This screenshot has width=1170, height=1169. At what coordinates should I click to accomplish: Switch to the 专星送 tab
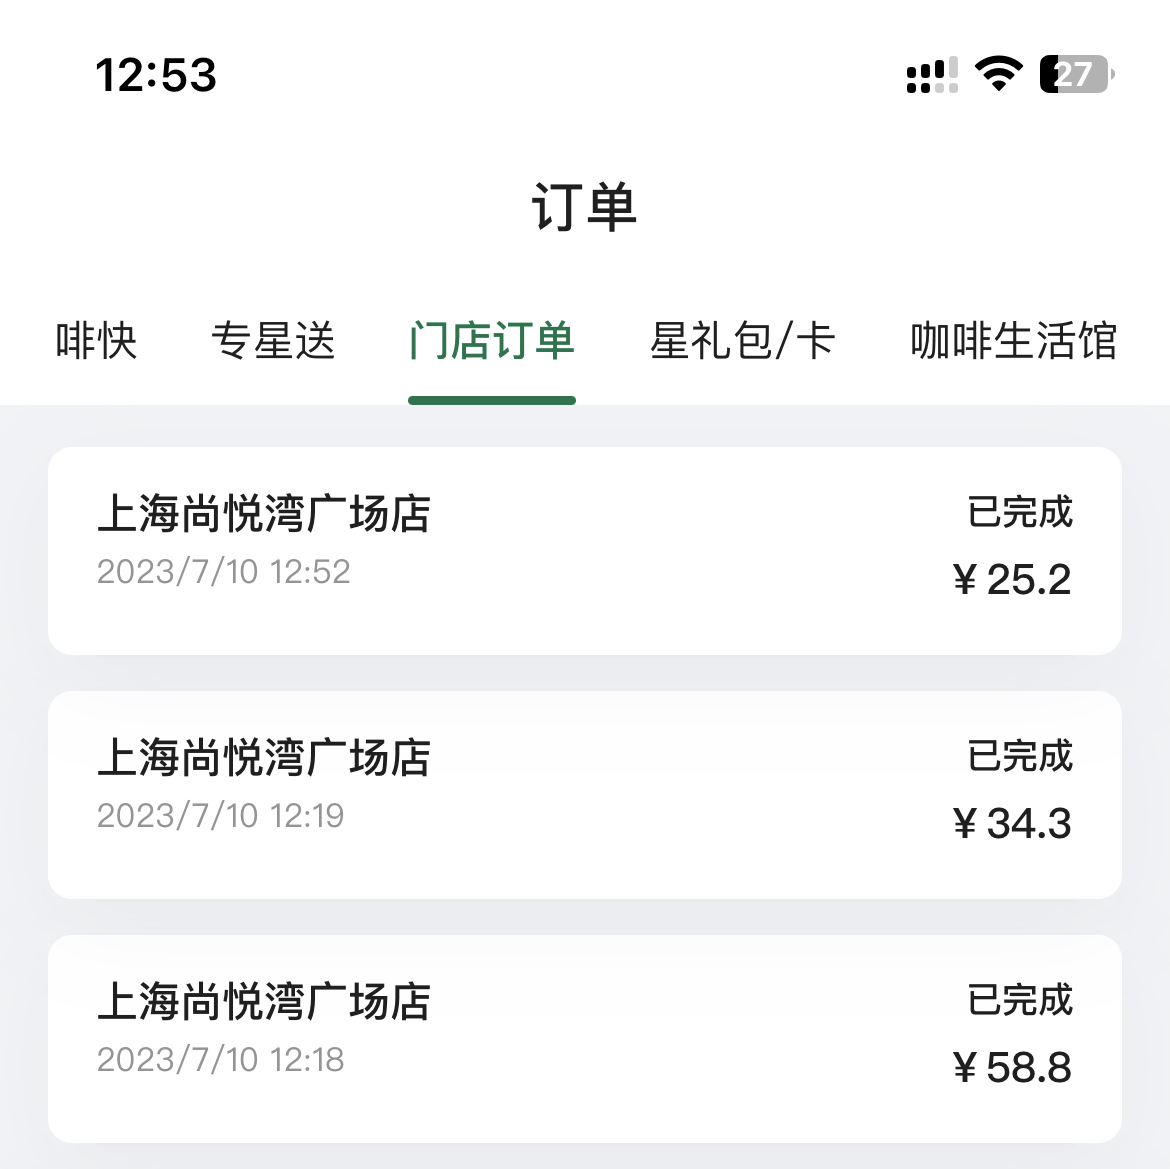point(273,341)
